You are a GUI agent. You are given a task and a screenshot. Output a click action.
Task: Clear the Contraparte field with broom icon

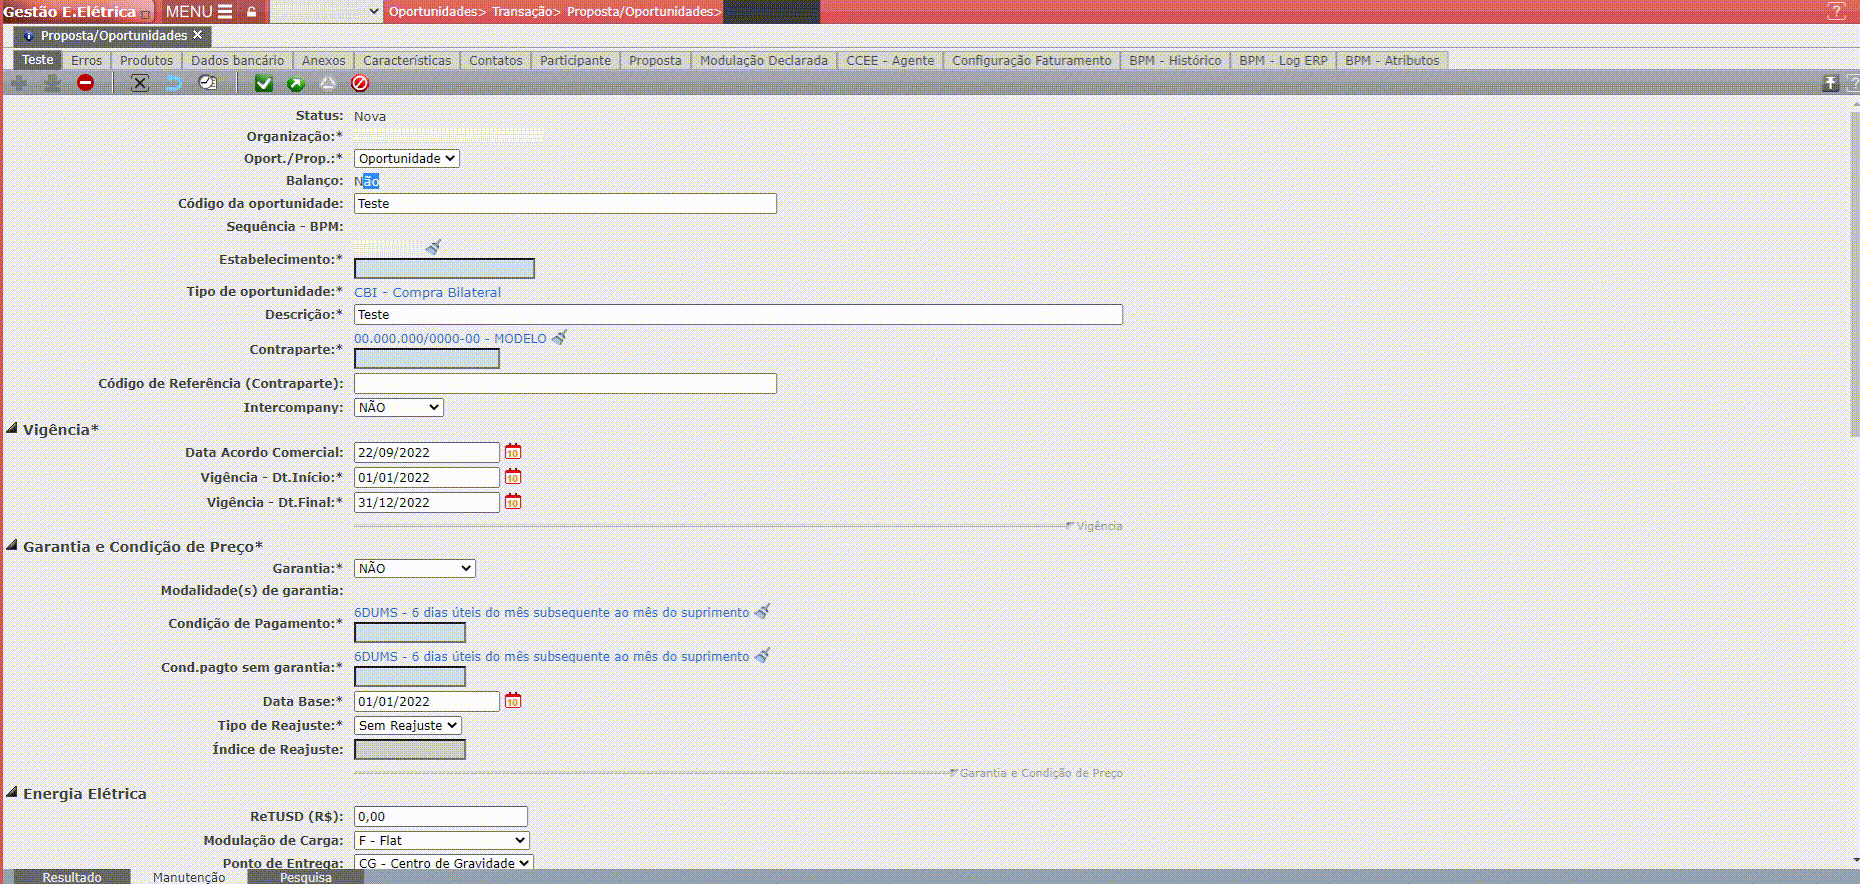click(x=560, y=338)
